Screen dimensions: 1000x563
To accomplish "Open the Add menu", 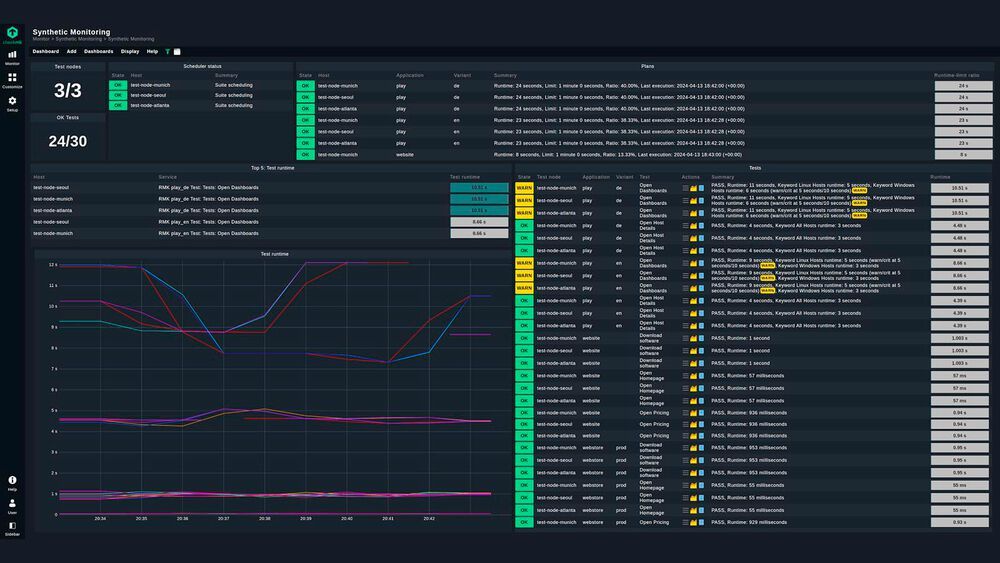I will (71, 51).
